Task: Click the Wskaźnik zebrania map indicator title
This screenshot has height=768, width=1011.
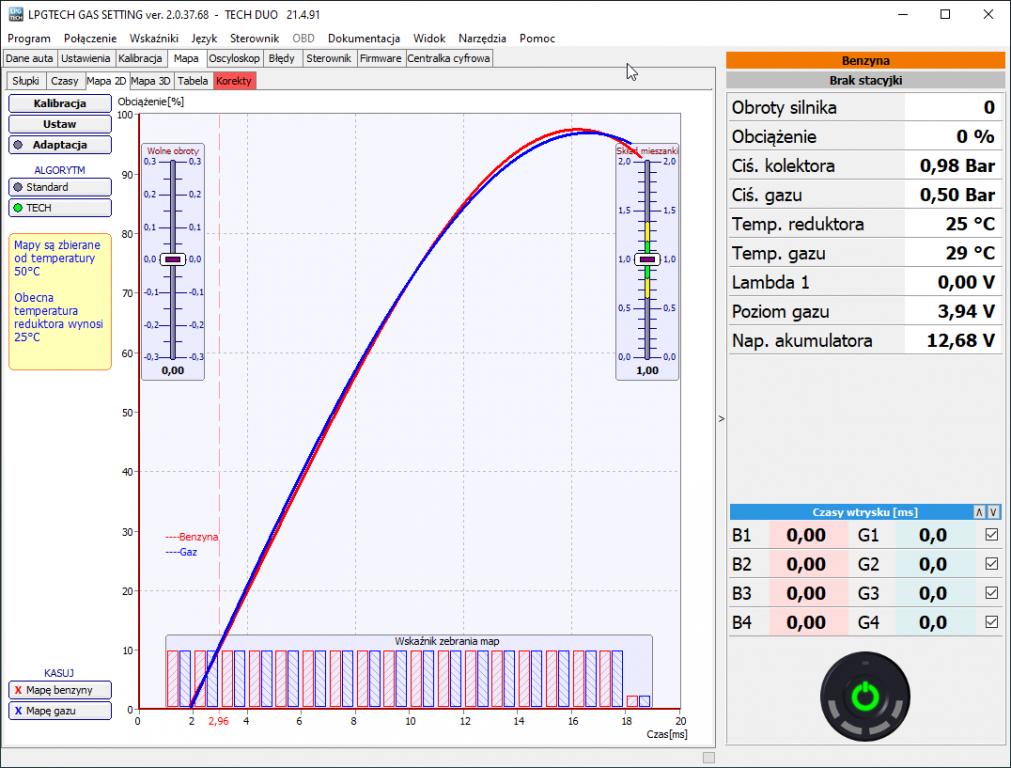Action: (x=447, y=641)
